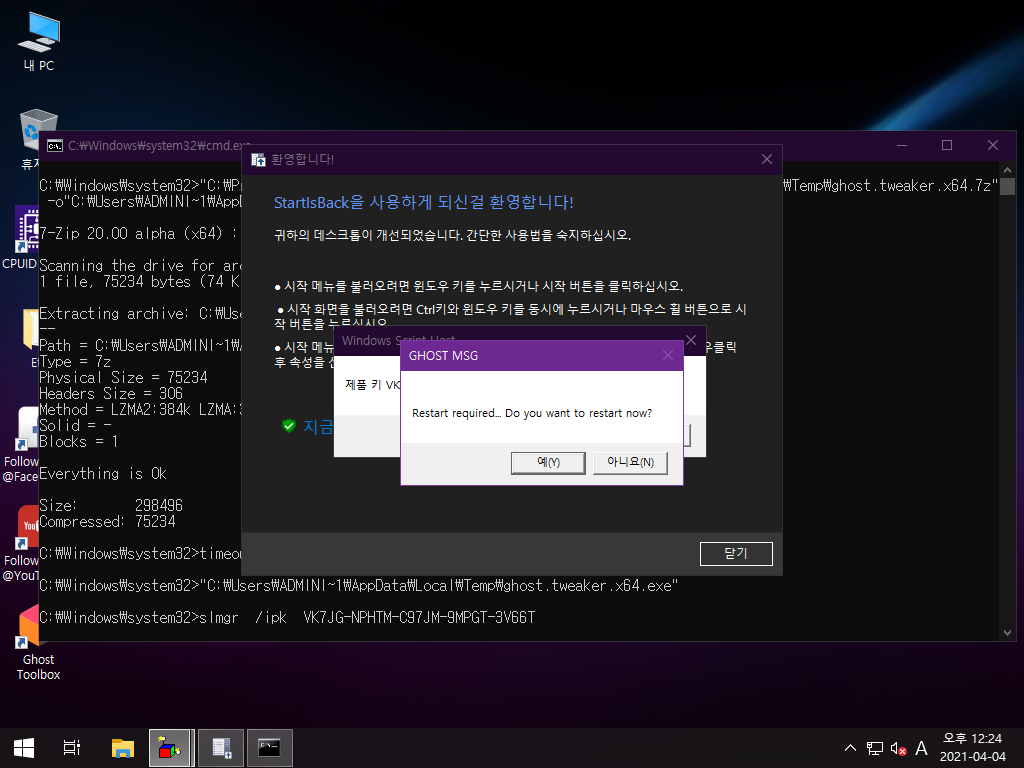Image resolution: width=1024 pixels, height=768 pixels.
Task: Close the Windows Script Host dialog
Action: click(691, 340)
